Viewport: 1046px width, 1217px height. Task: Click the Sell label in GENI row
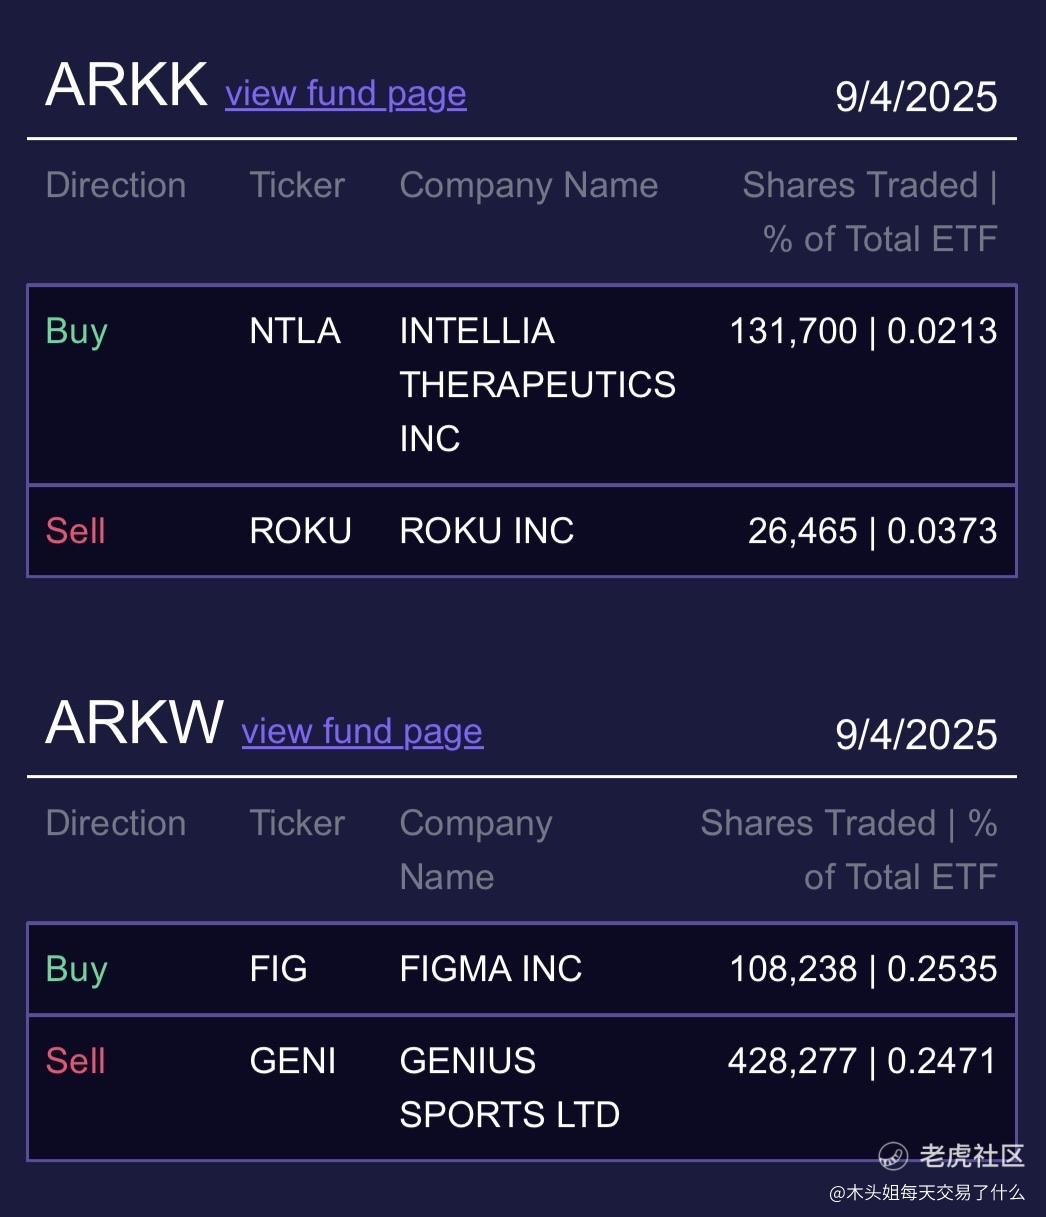click(x=76, y=1061)
